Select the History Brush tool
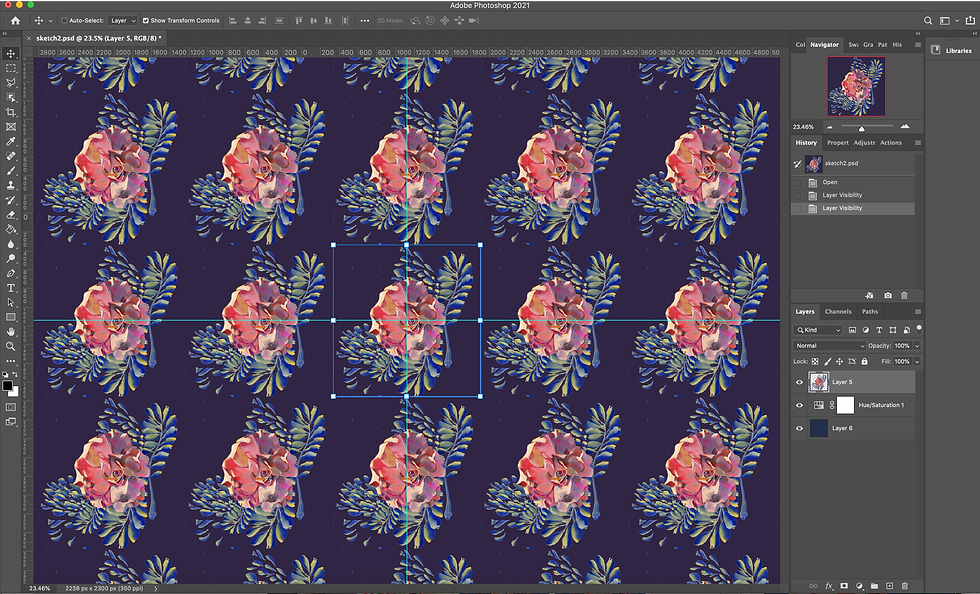 point(11,200)
